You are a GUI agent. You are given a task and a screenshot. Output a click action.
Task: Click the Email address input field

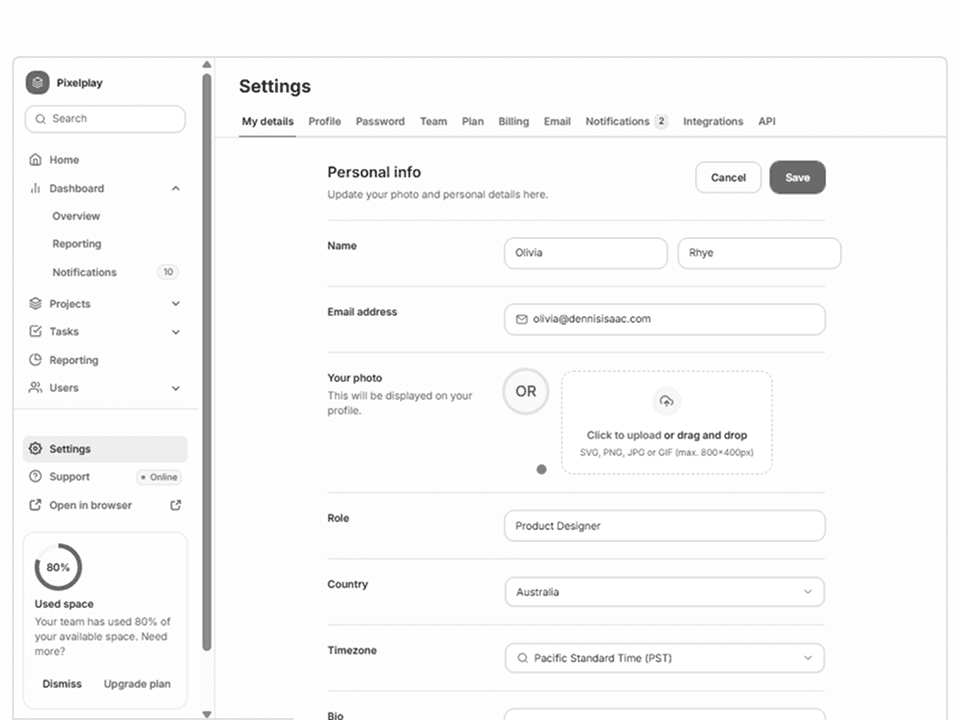pyautogui.click(x=664, y=319)
